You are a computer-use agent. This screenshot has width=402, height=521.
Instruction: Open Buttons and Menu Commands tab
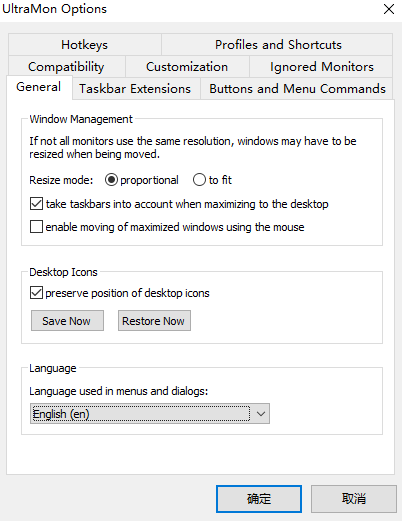click(x=297, y=89)
